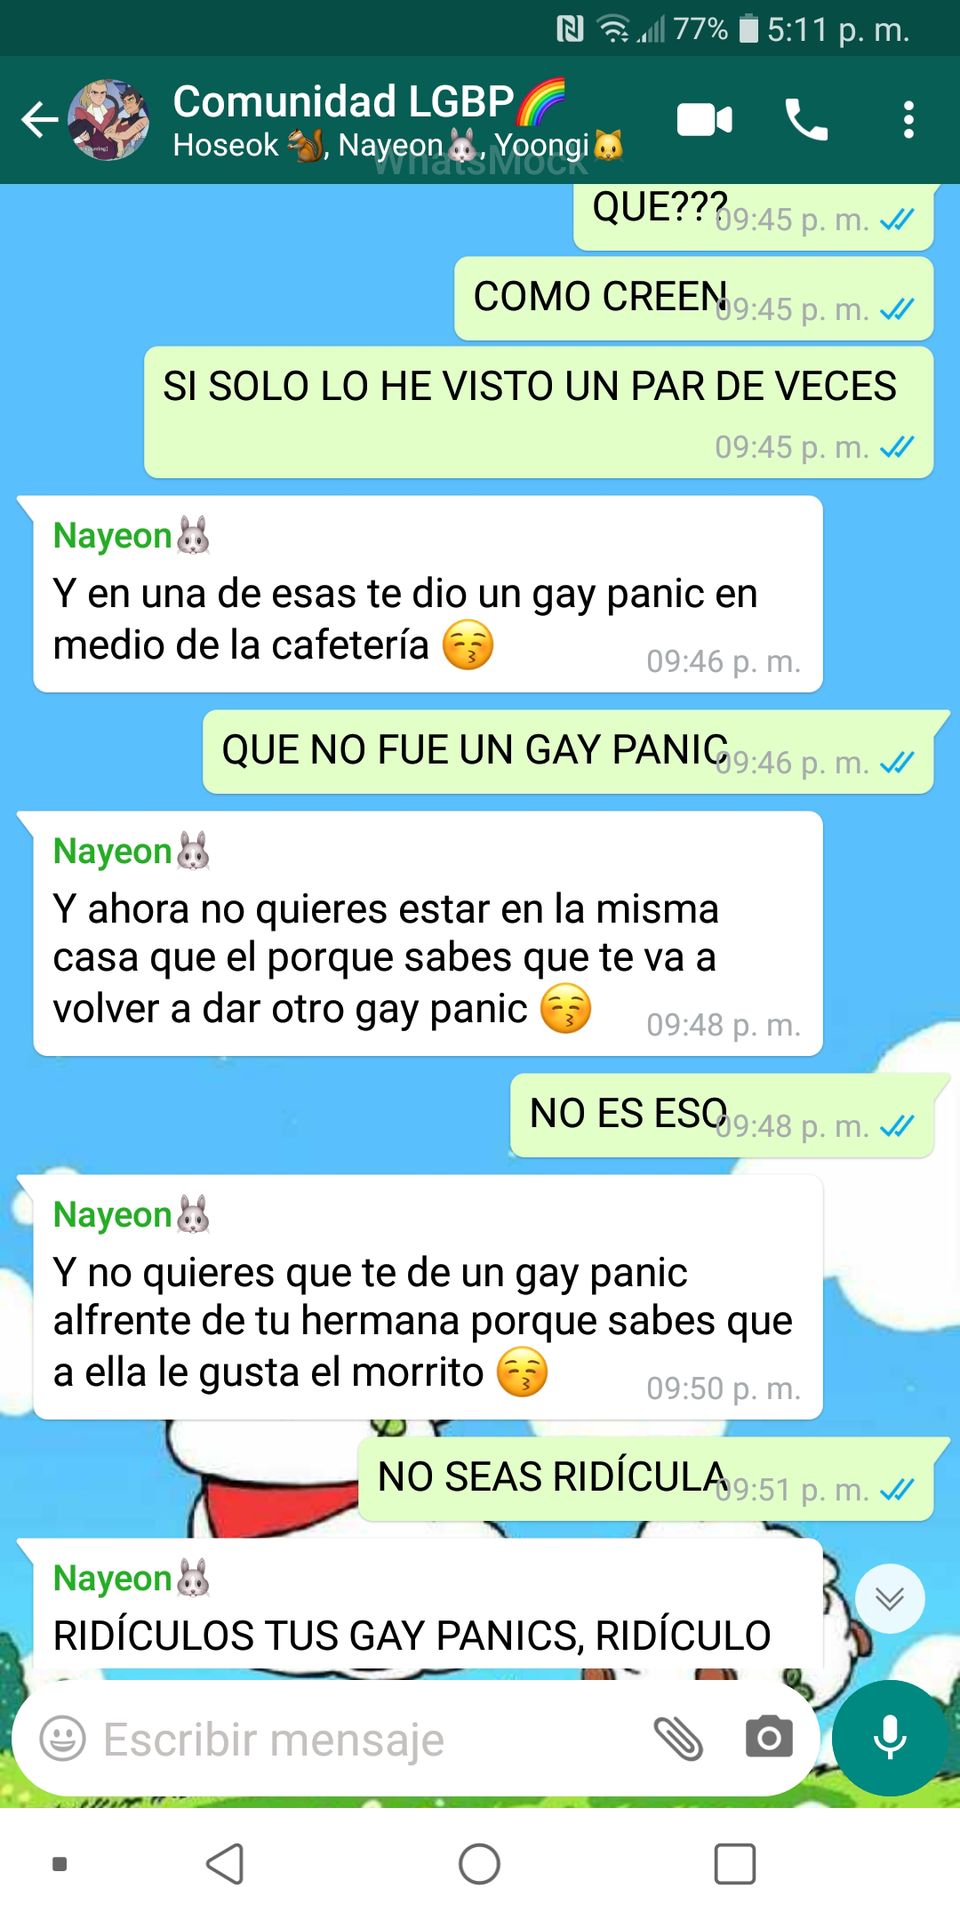The height and width of the screenshot is (1920, 960).
Task: Tap the Android back navigation button
Action: [225, 1864]
